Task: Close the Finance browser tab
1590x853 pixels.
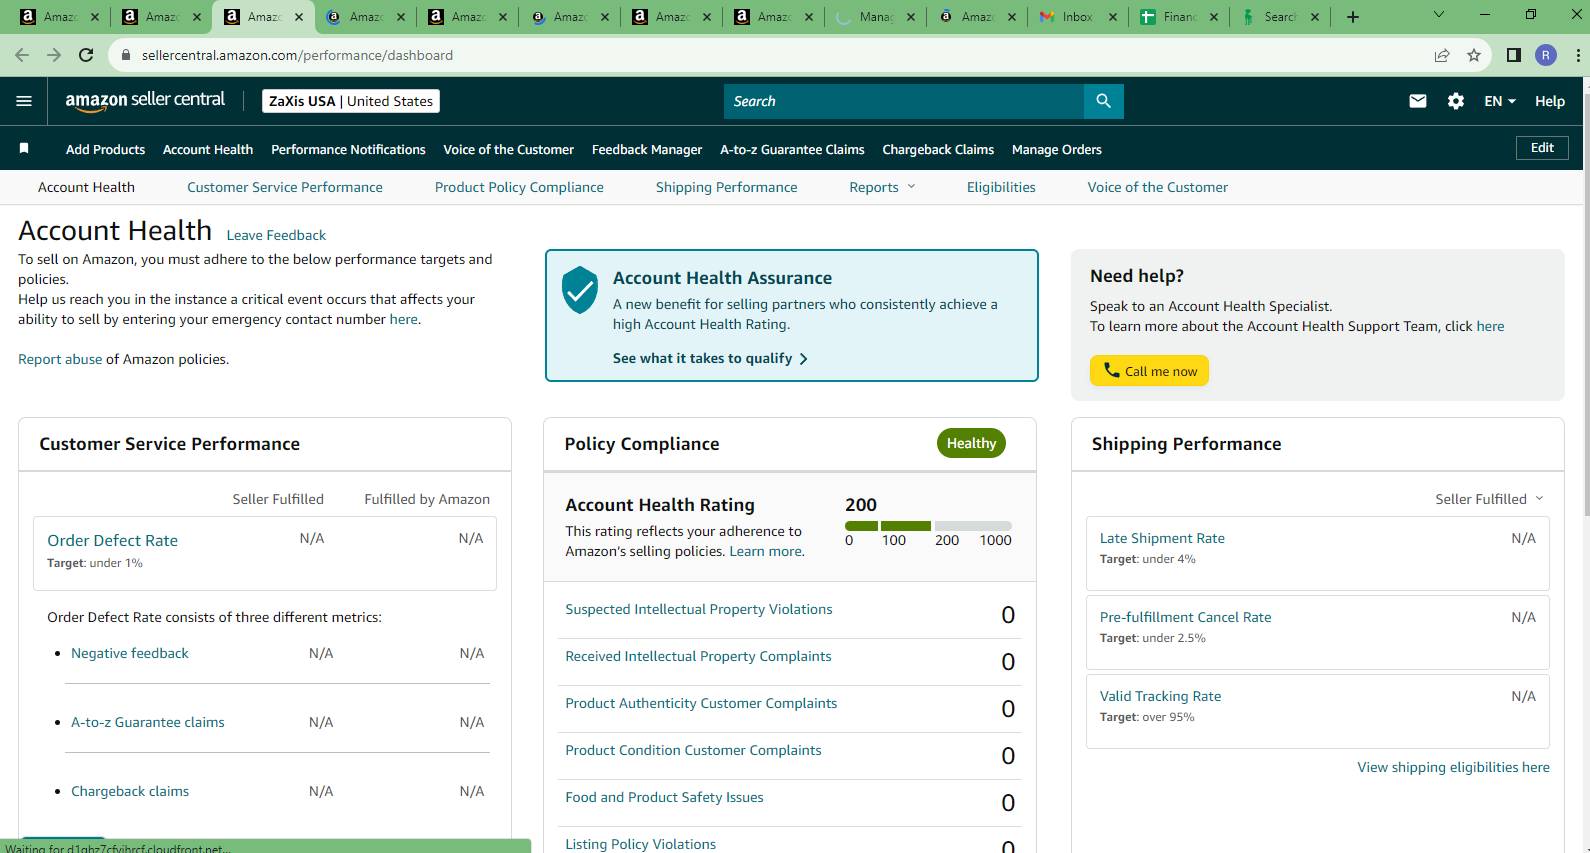Action: [1214, 17]
